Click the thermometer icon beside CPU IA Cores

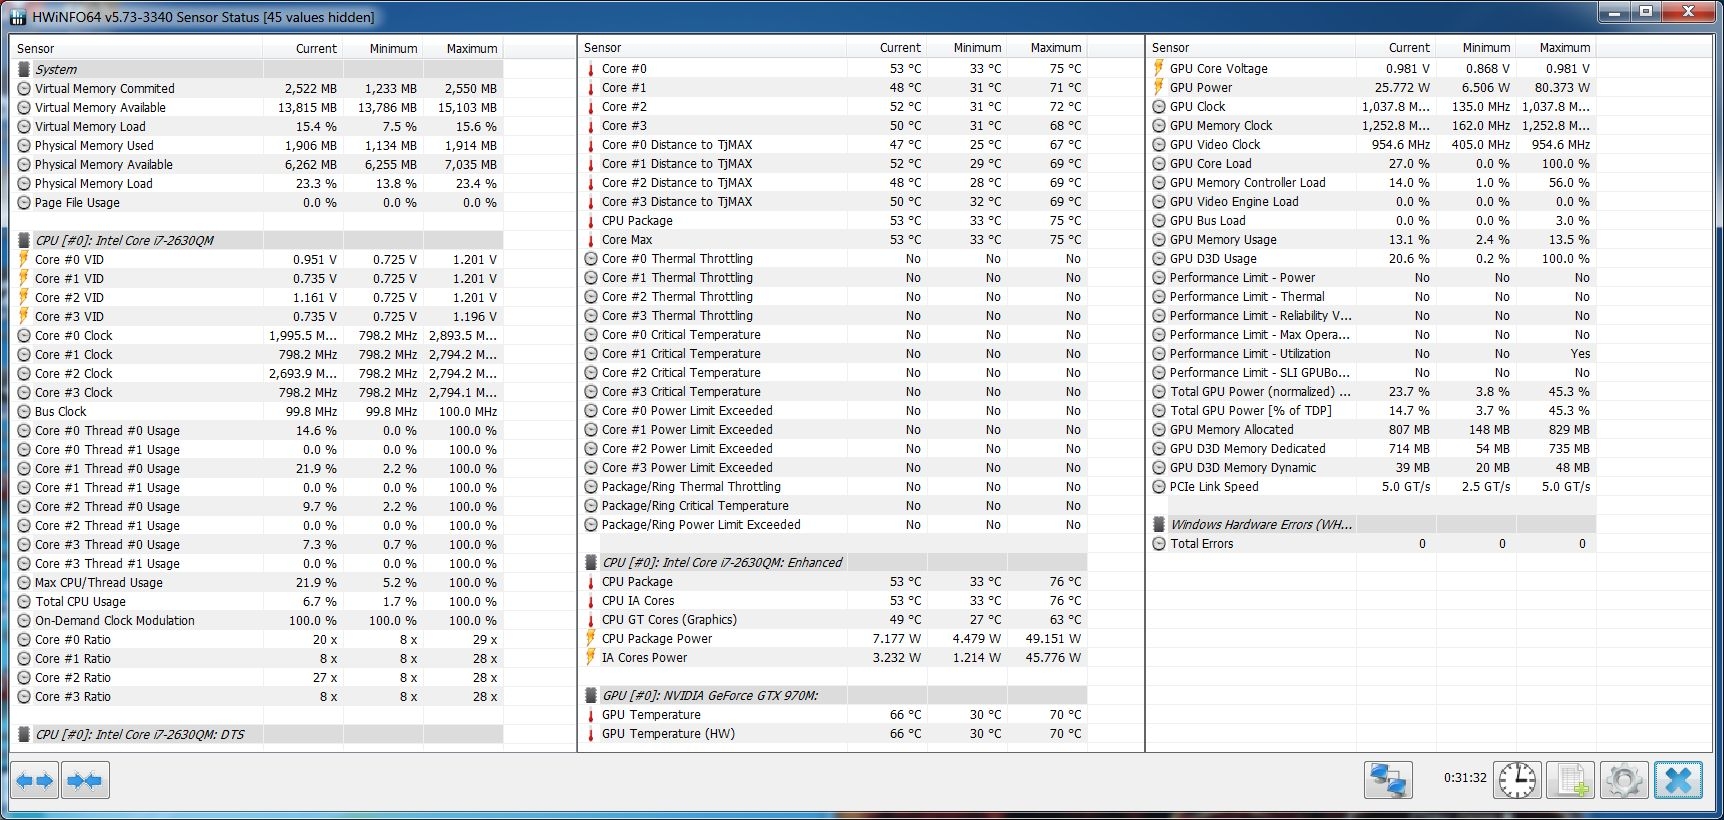[x=591, y=601]
